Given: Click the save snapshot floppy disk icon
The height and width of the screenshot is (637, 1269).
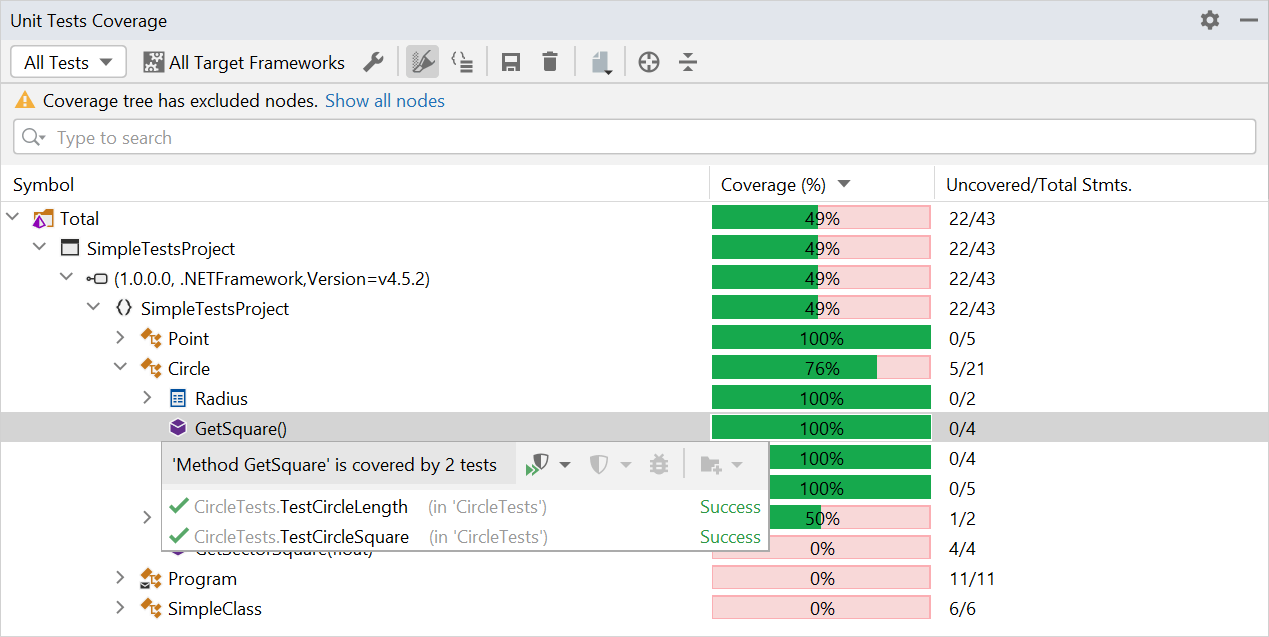Looking at the screenshot, I should tap(511, 62).
